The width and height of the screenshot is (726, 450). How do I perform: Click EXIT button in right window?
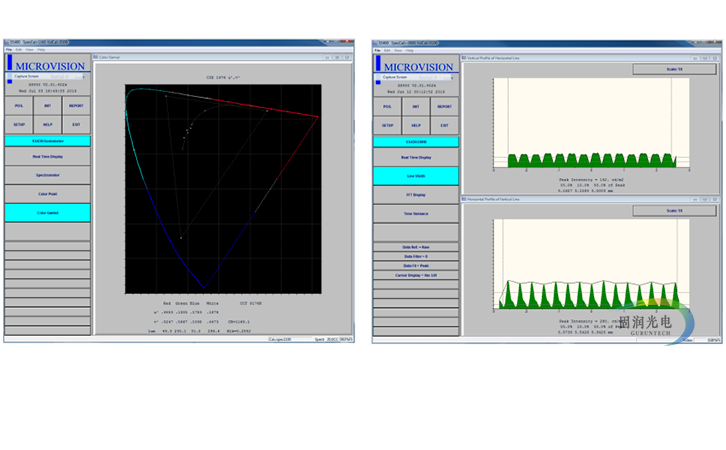444,125
